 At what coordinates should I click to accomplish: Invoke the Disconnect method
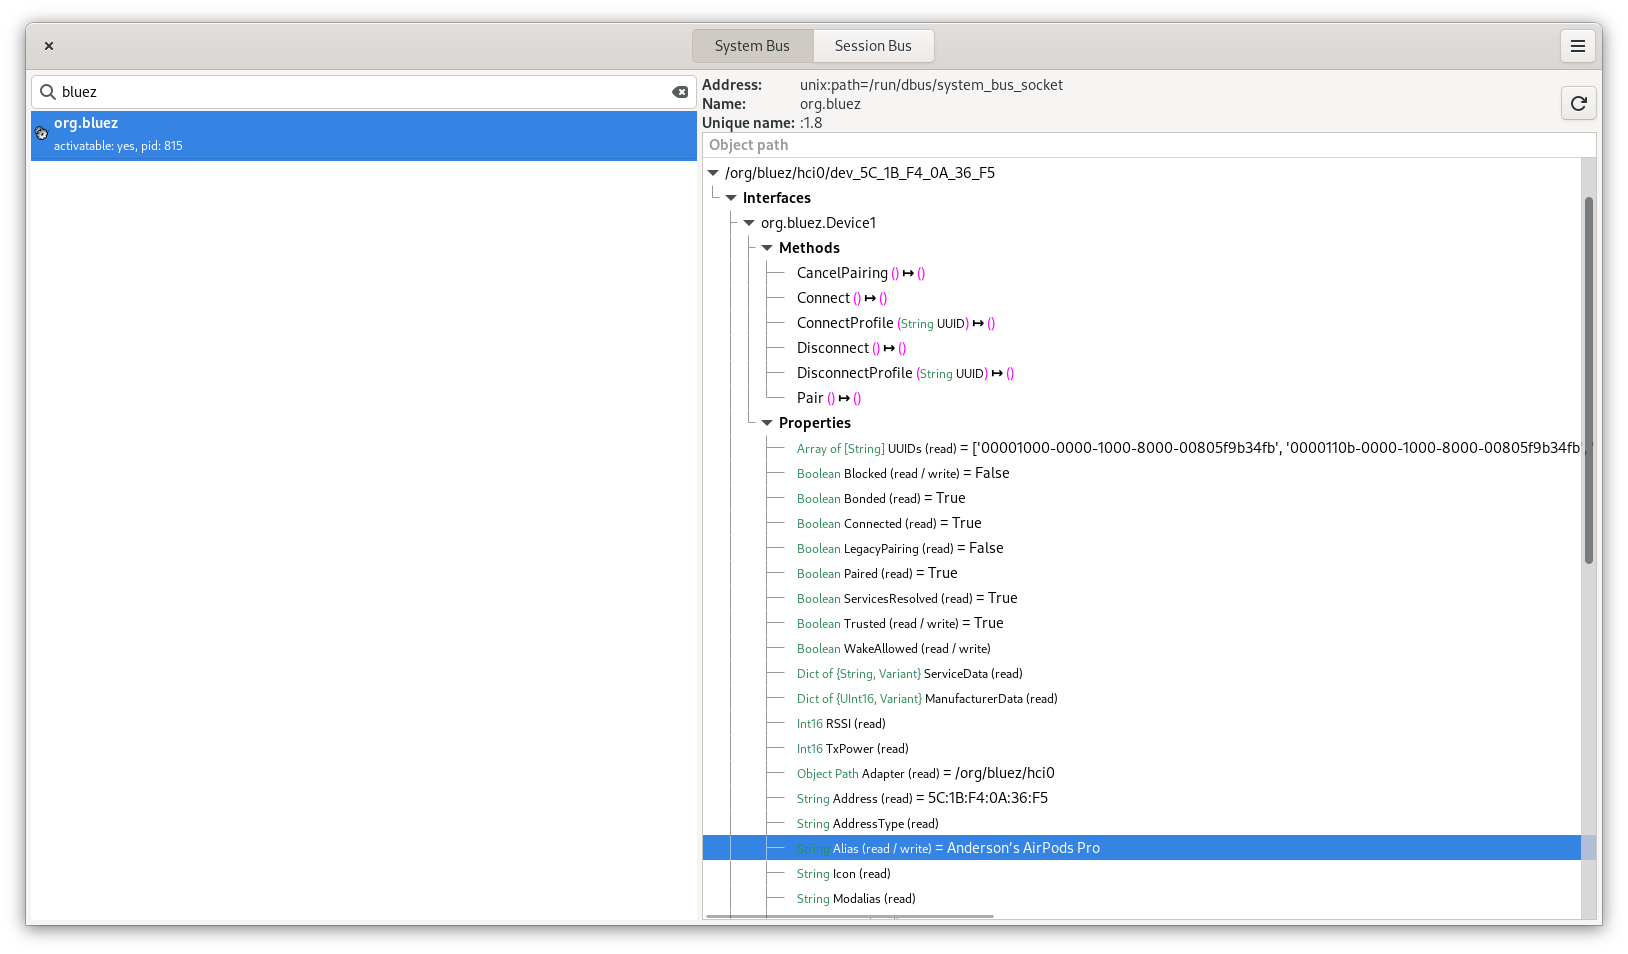(x=834, y=347)
